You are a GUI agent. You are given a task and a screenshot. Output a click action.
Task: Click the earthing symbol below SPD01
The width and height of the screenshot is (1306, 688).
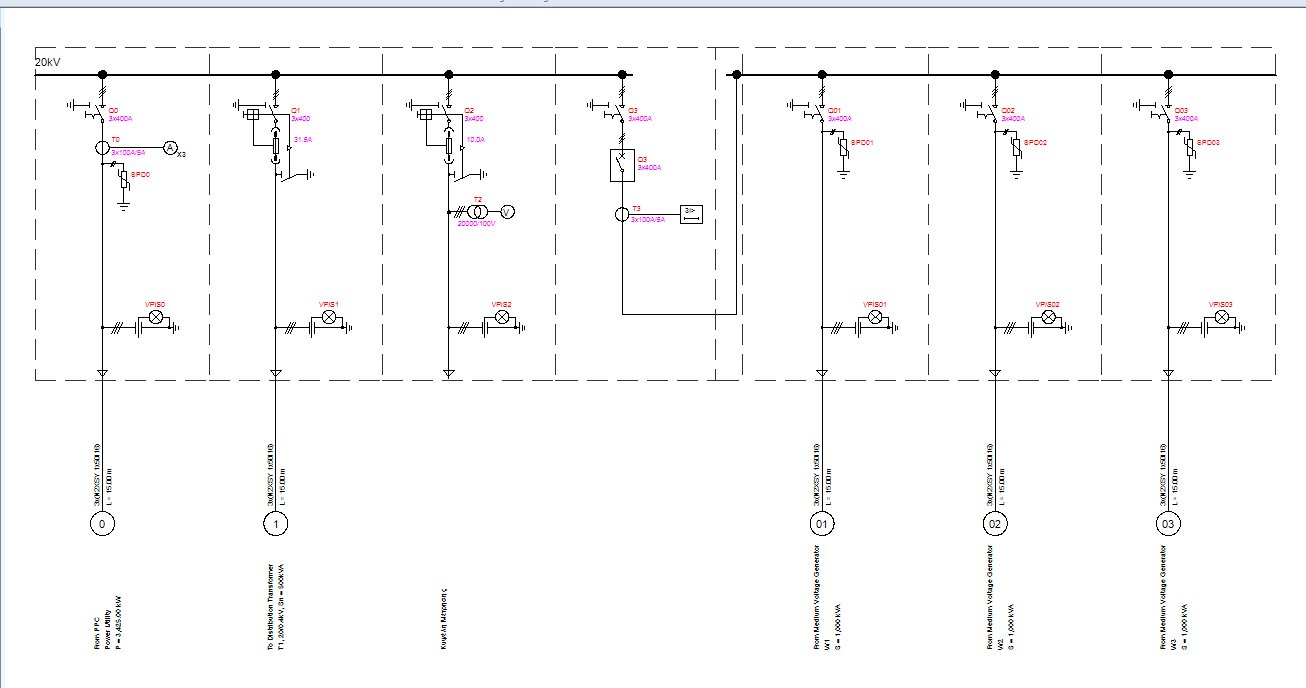point(844,174)
